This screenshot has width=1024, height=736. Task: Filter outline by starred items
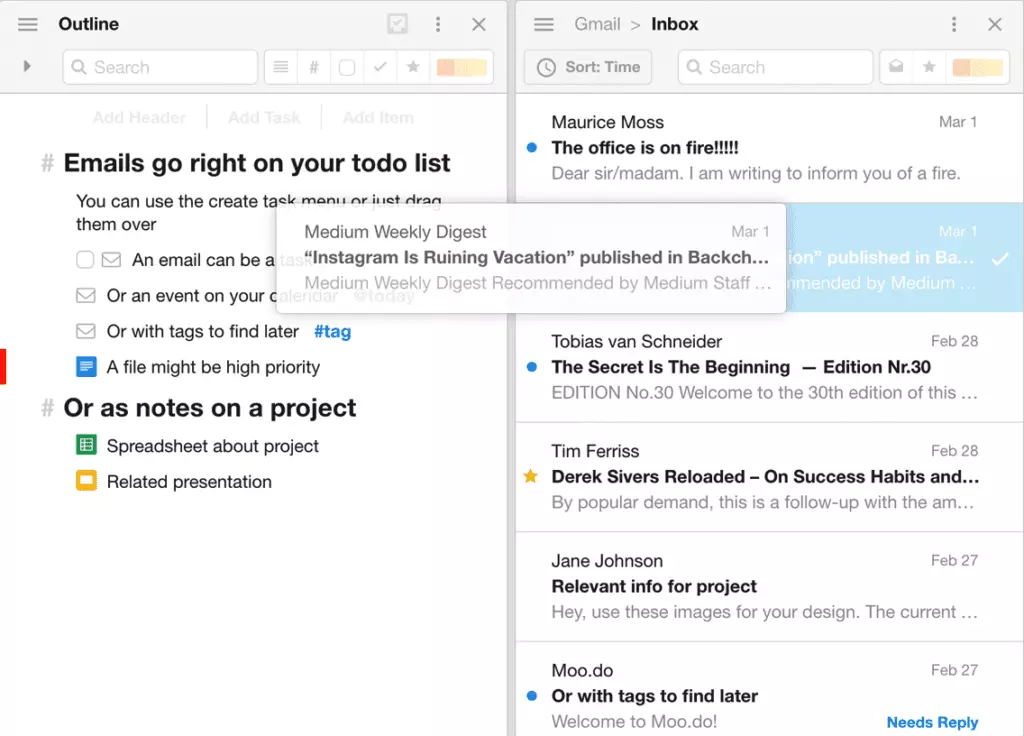412,67
